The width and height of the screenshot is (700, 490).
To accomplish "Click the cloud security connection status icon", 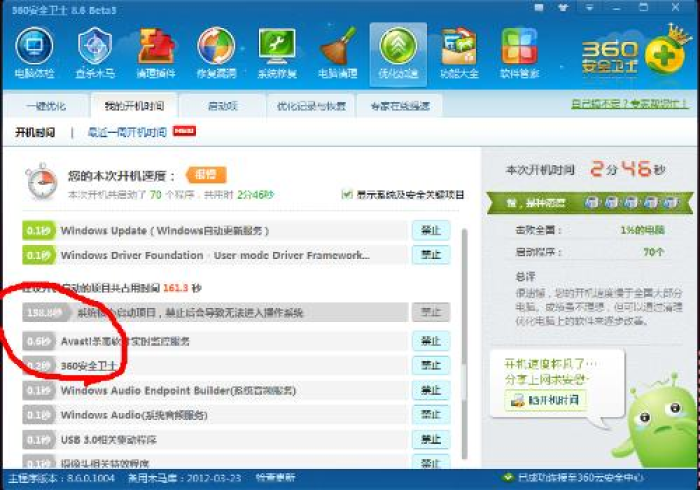I will point(508,478).
